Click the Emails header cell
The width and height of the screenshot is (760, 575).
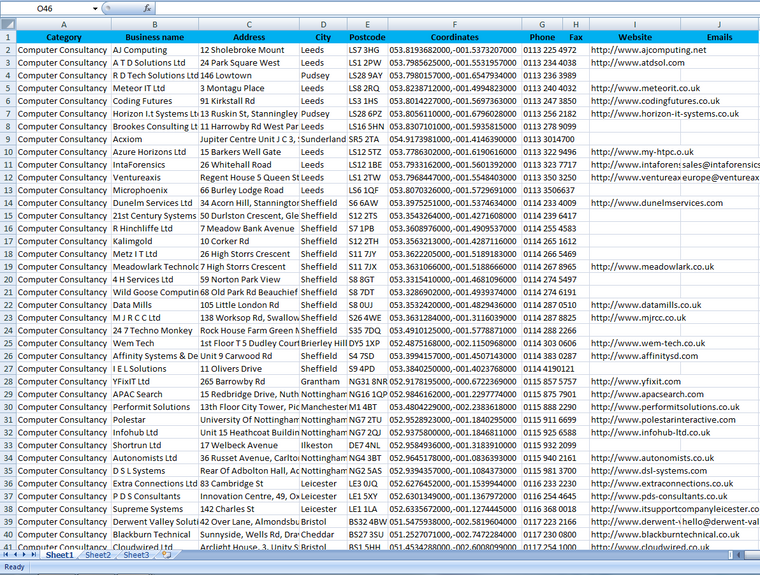[x=720, y=37]
